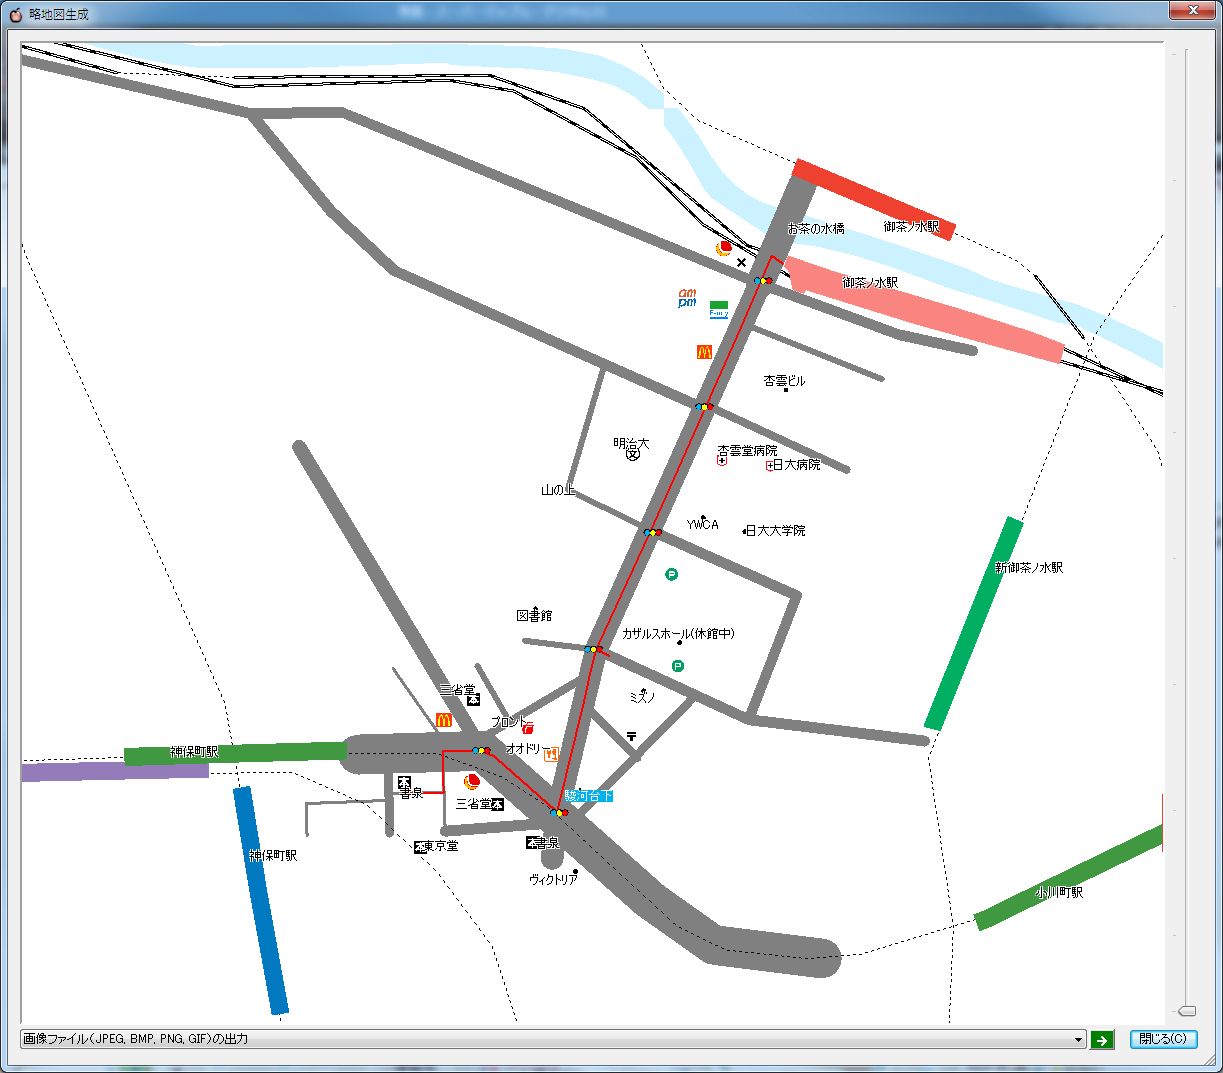Click the bookstore icon above left 書泉
Screen dimensions: 1223x1073
click(404, 782)
